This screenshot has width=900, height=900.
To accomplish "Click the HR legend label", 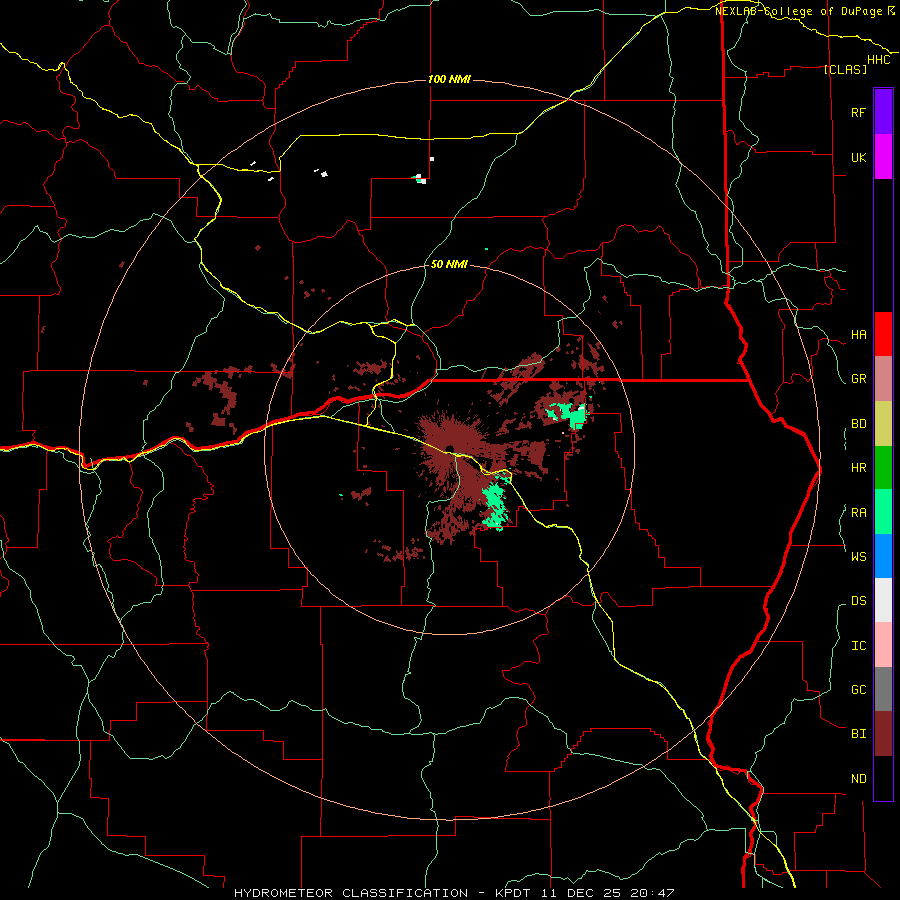I will pos(858,468).
